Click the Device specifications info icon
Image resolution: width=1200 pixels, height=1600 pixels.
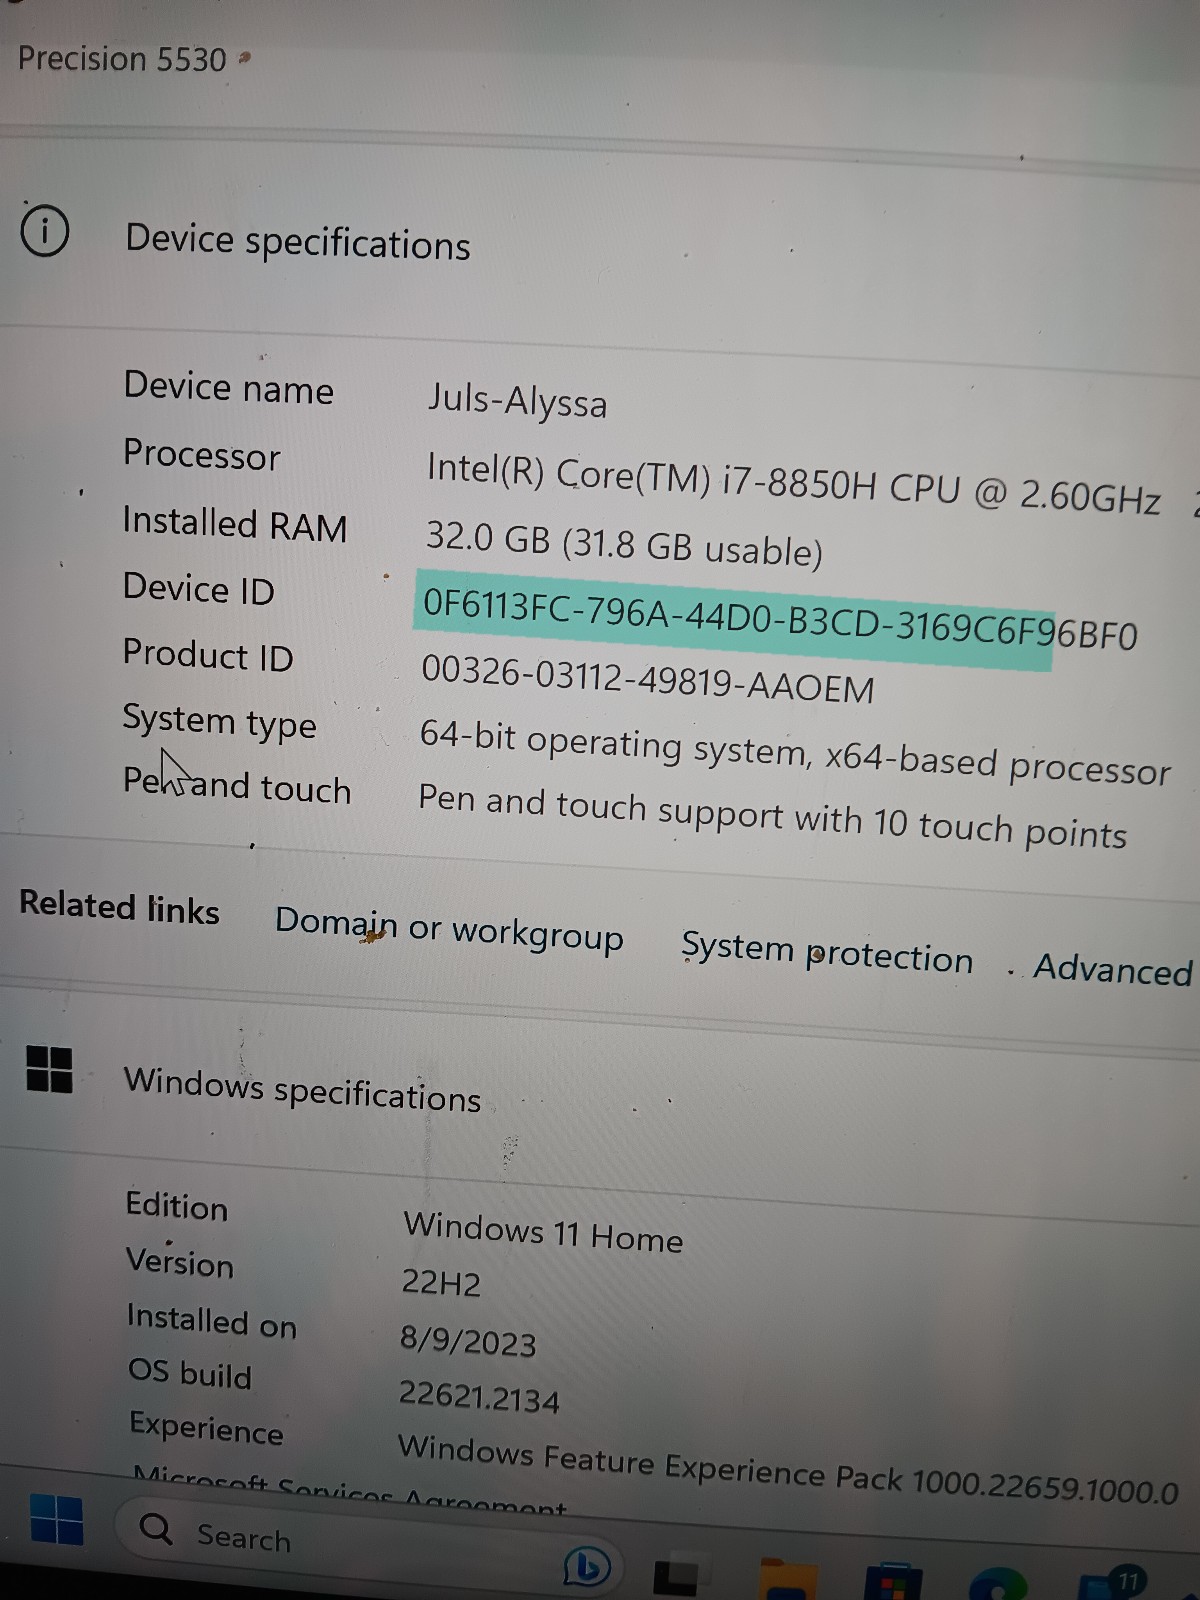(x=44, y=231)
